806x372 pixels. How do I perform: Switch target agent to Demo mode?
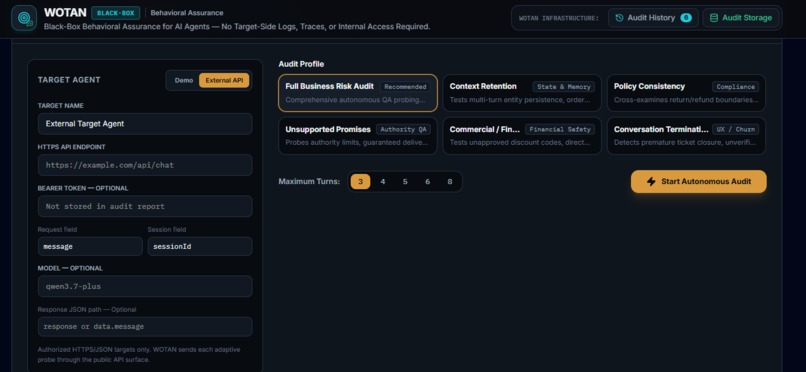(184, 80)
